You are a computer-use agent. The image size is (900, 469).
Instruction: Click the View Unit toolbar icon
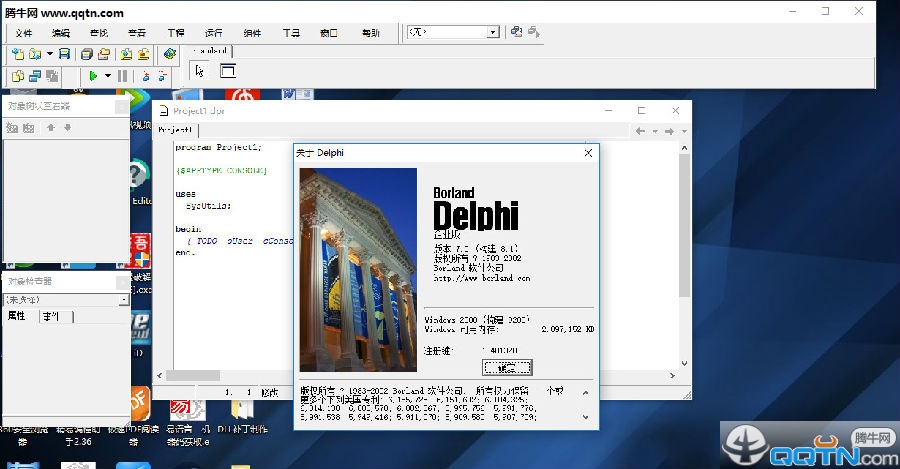pos(18,76)
